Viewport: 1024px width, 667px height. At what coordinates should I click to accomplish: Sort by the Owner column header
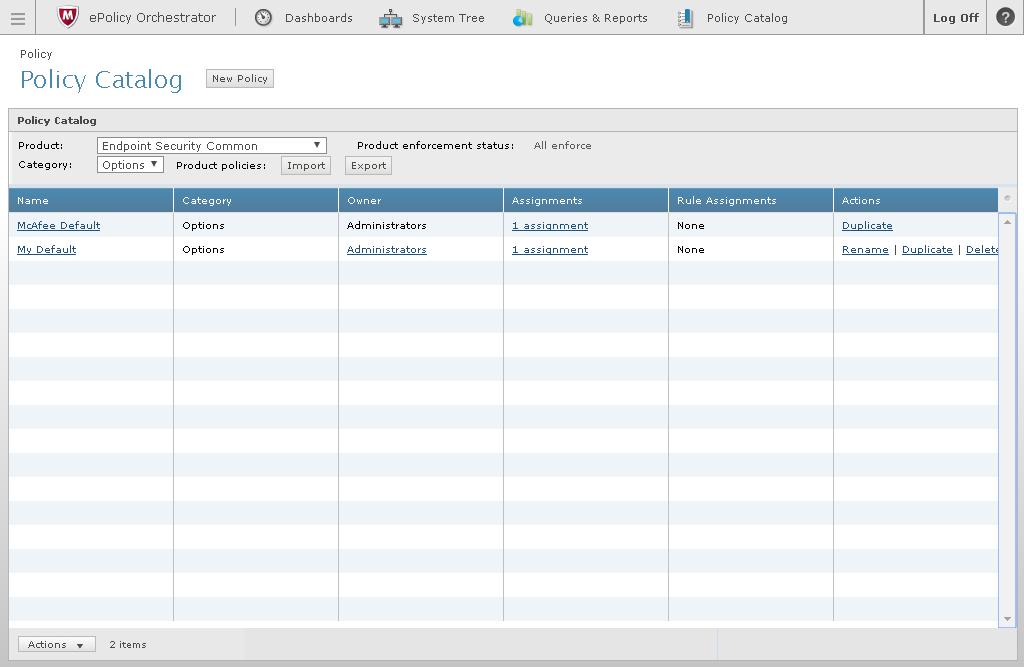tap(421, 201)
